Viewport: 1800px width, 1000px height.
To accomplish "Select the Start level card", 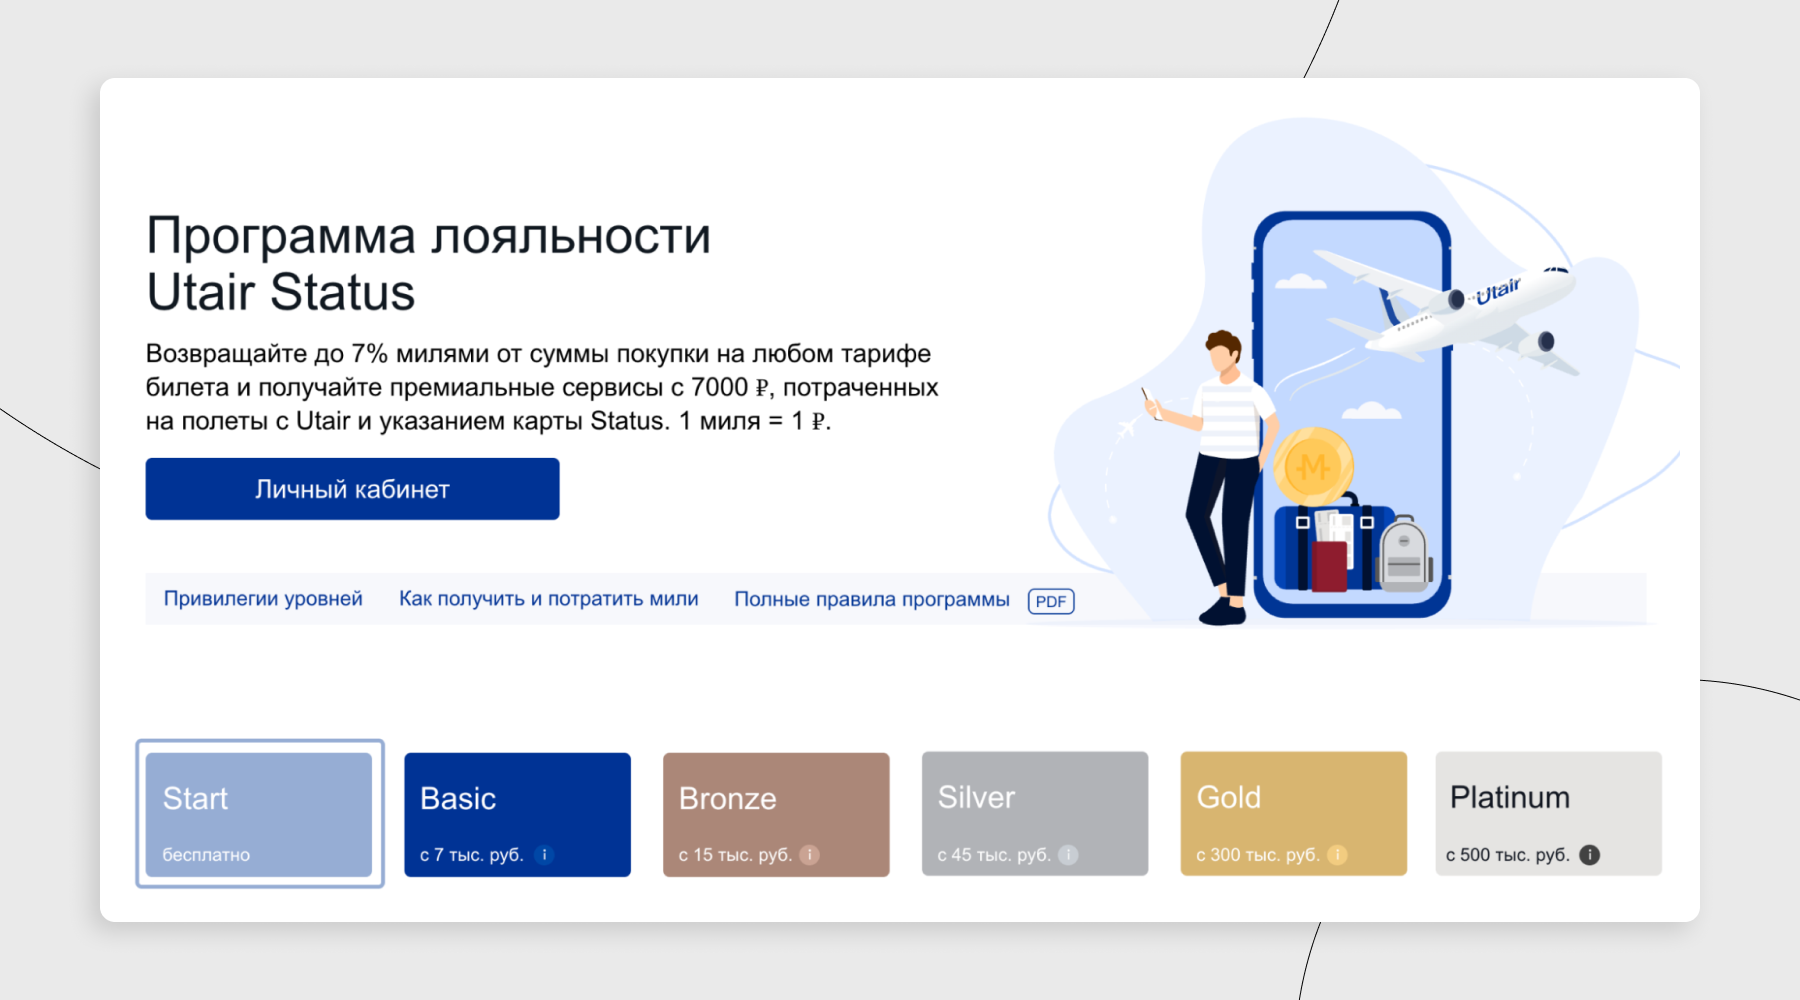I will tap(259, 814).
